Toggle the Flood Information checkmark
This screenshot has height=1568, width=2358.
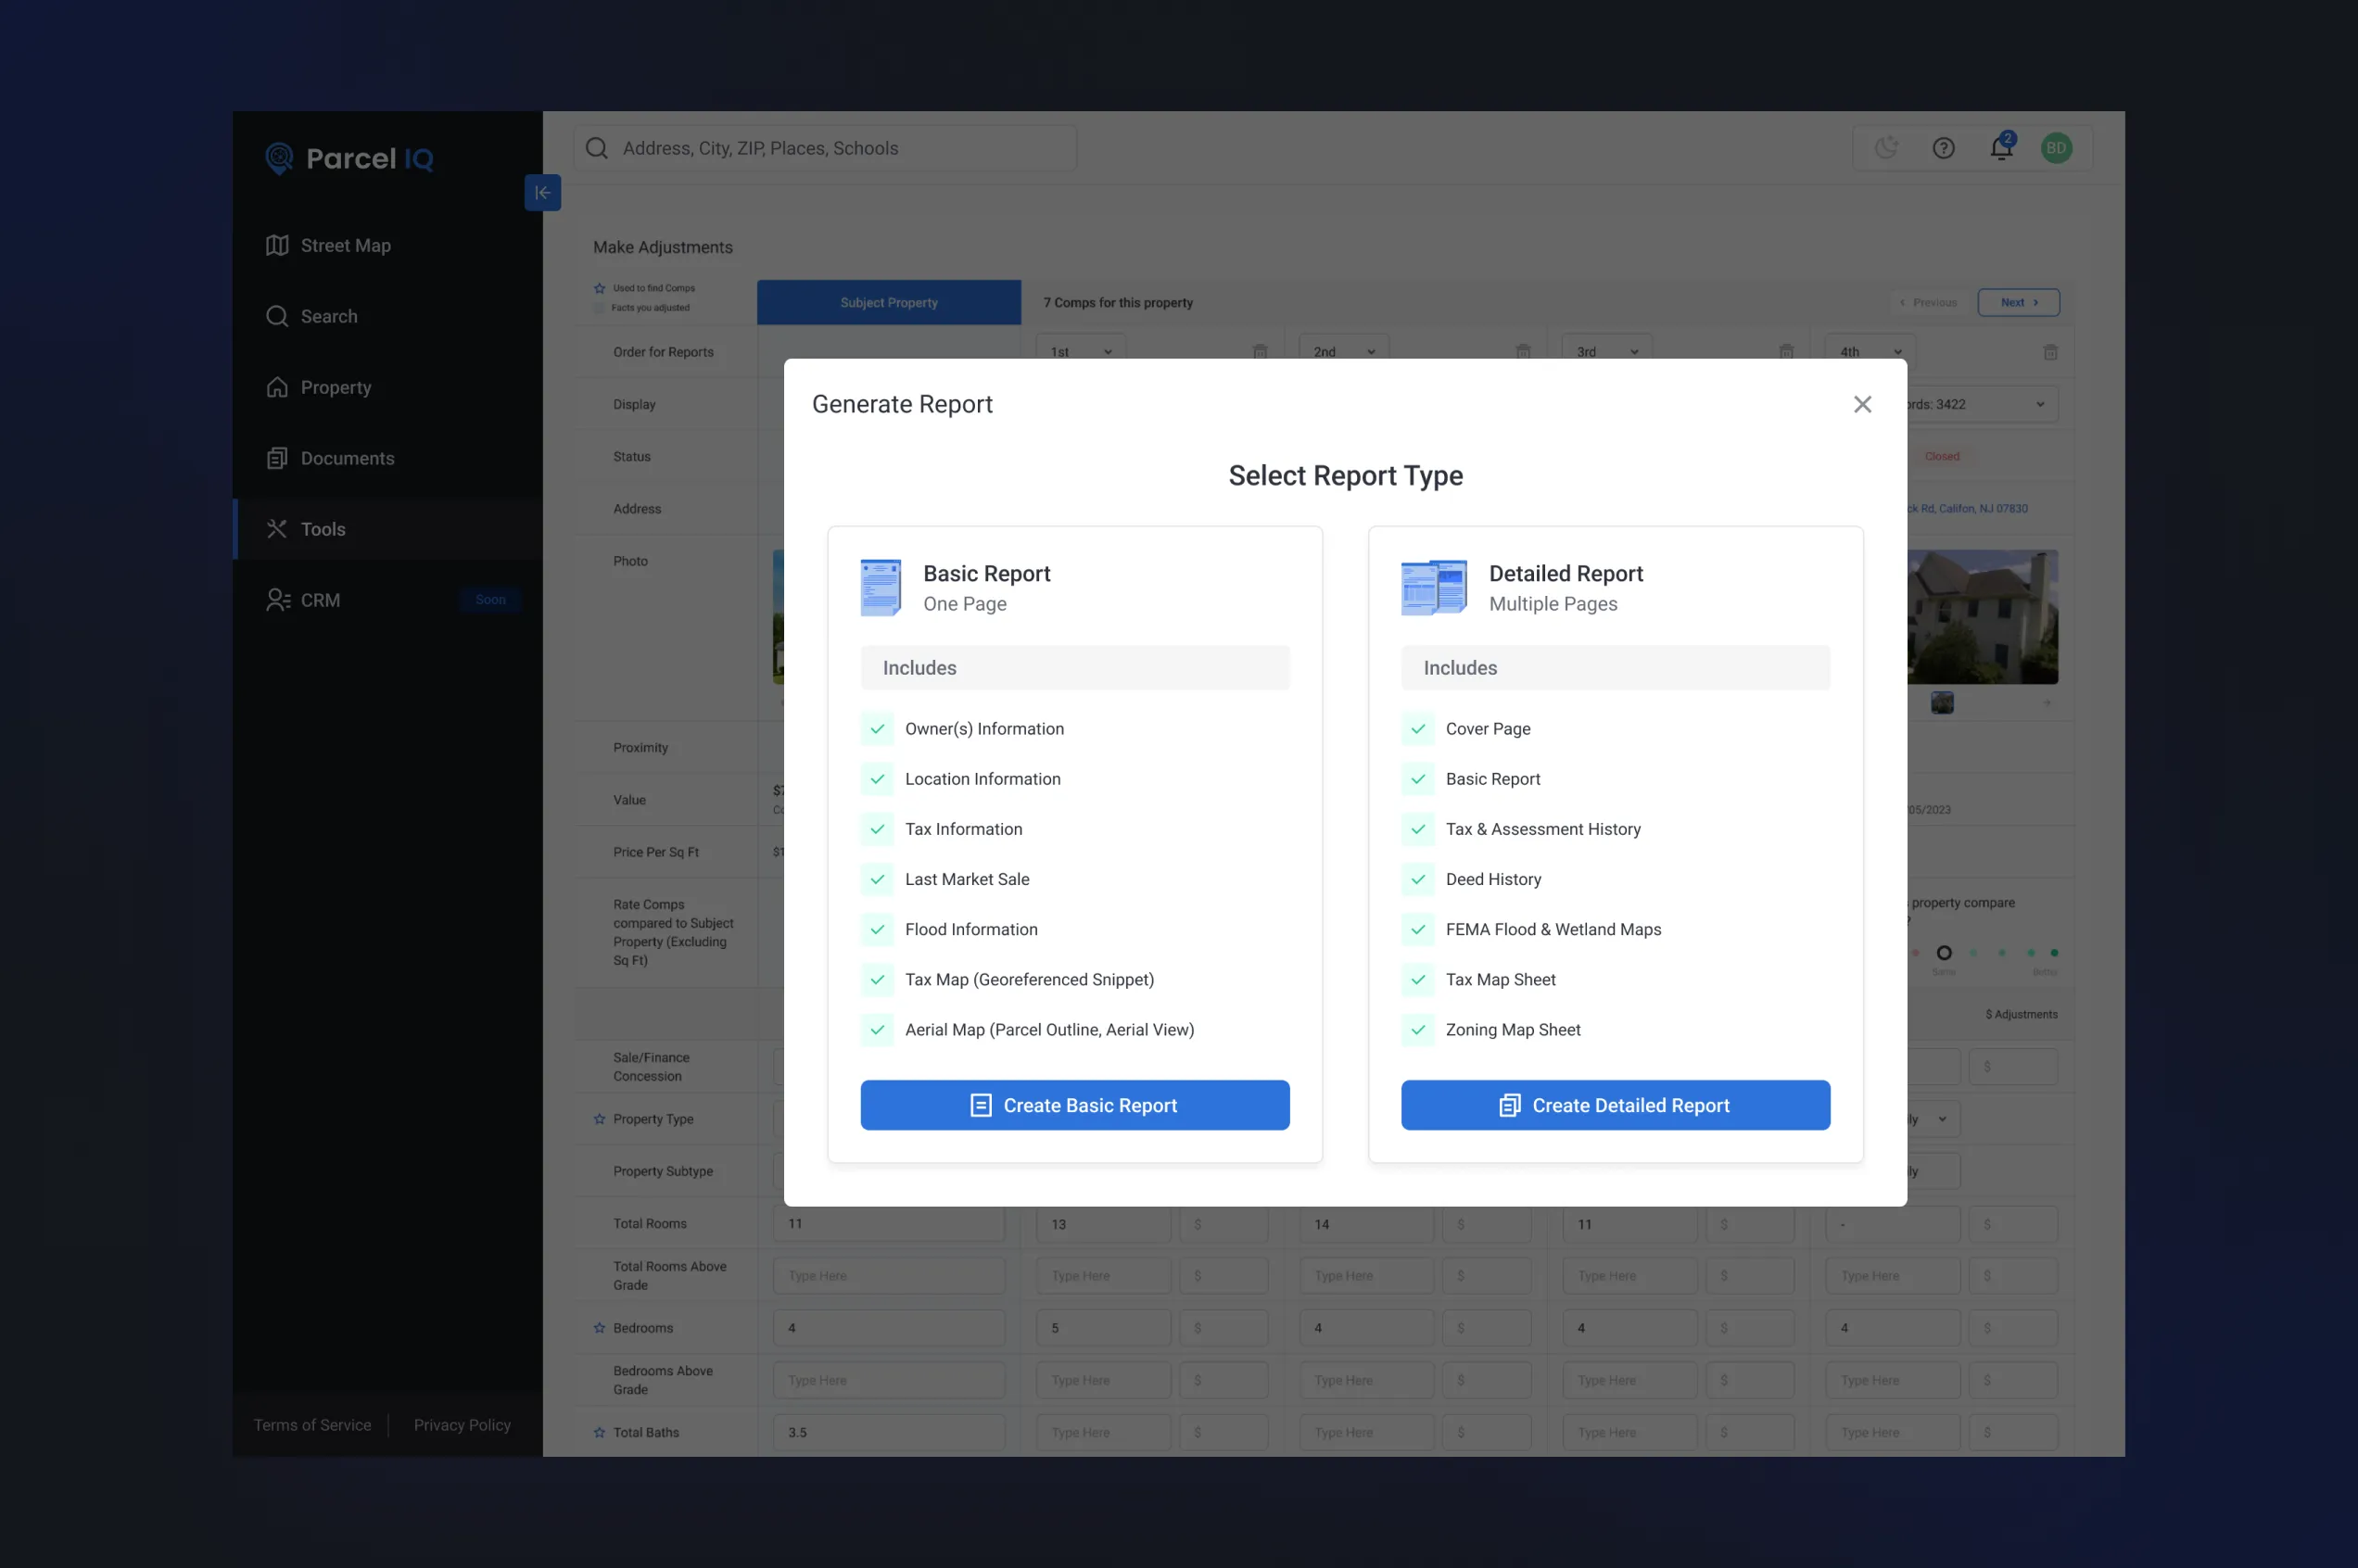coord(877,929)
